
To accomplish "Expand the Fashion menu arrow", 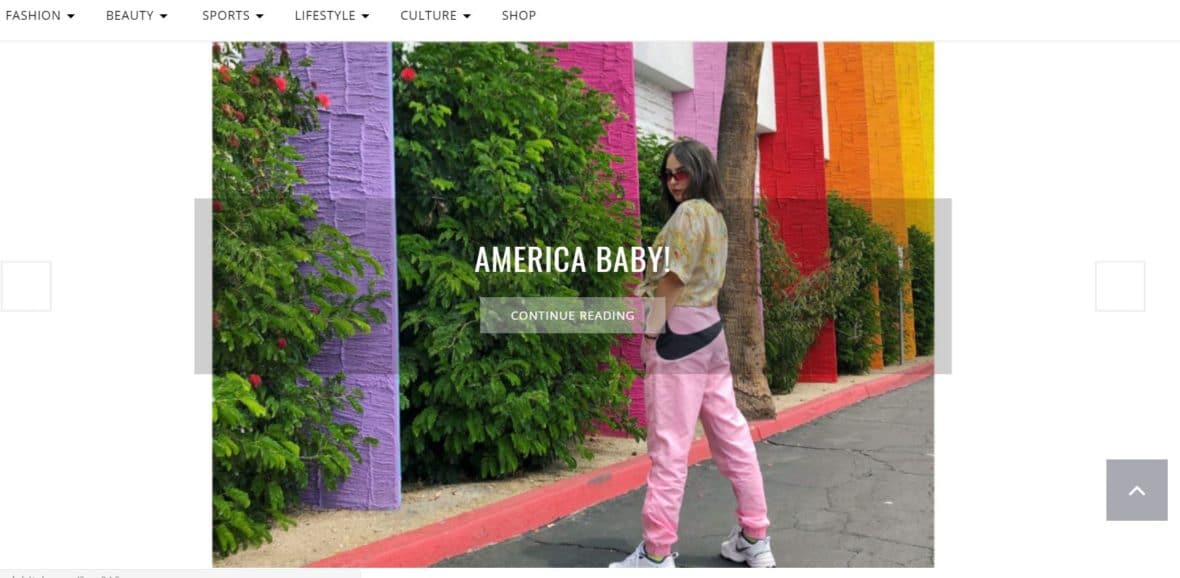I will [x=71, y=16].
